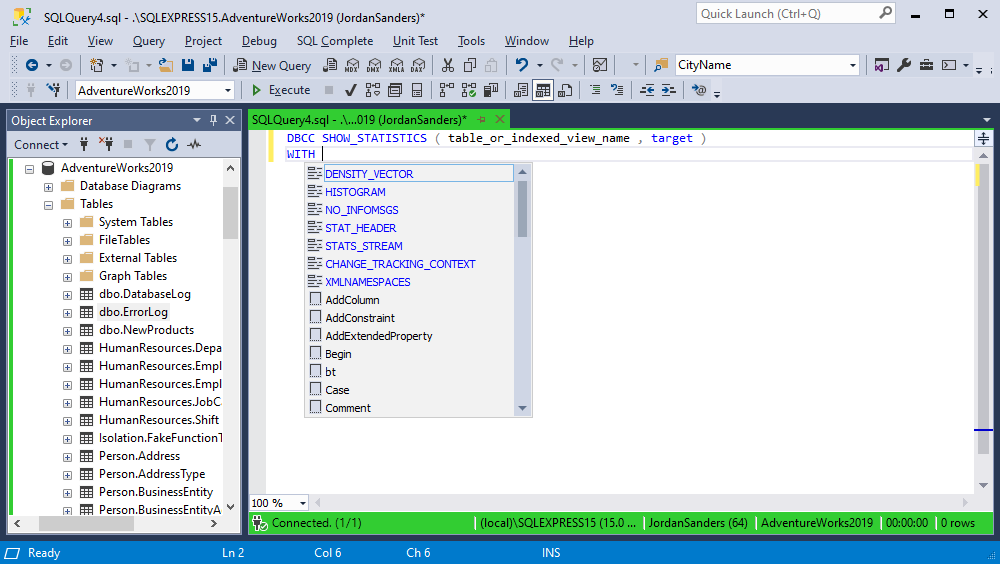1000x564 pixels.
Task: Open the Connect dropdown in Object Explorer
Action: [41, 145]
